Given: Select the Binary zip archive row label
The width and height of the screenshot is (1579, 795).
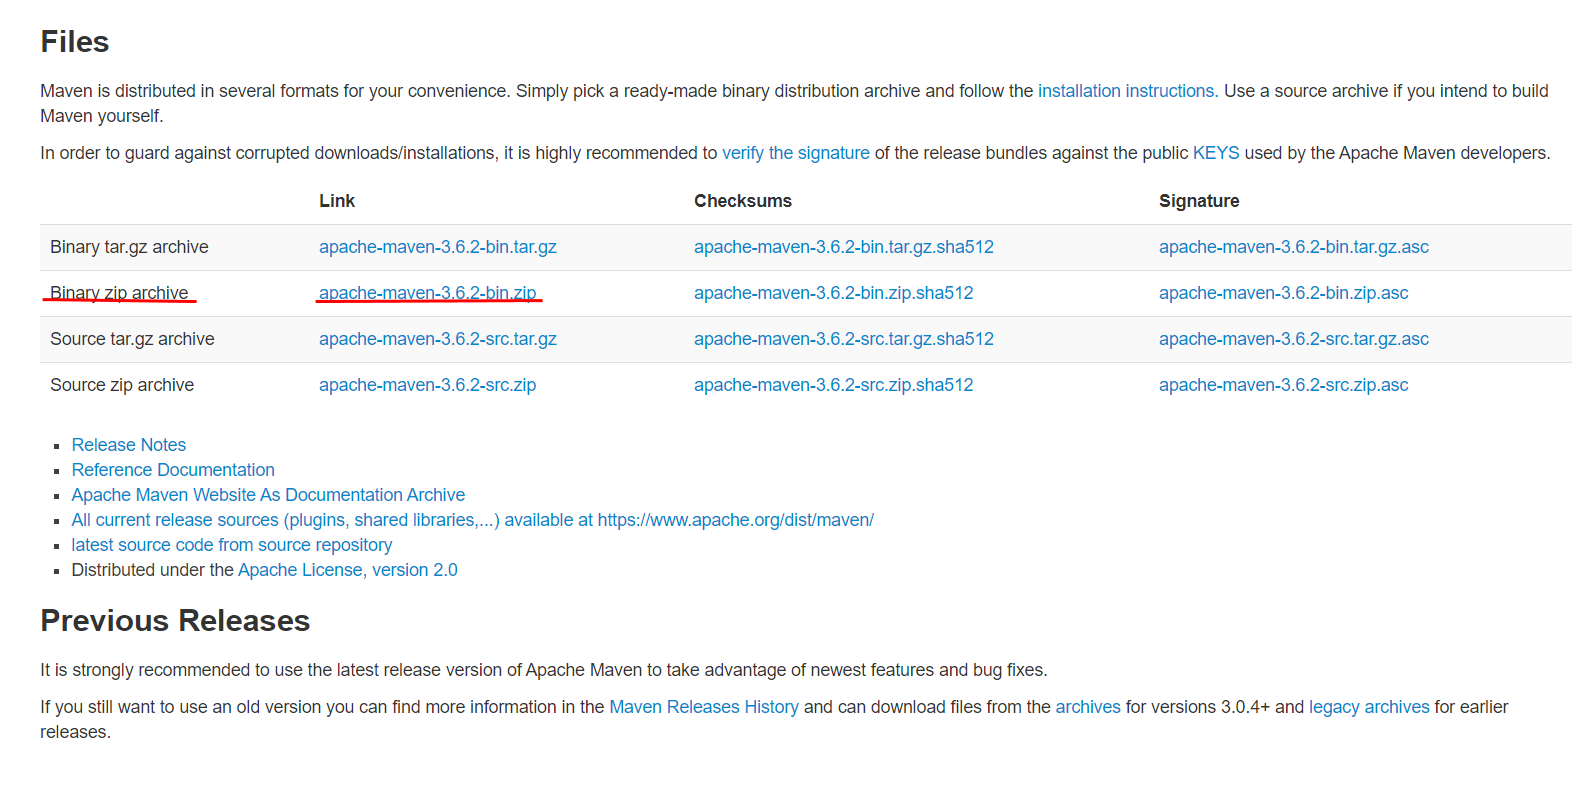Looking at the screenshot, I should click(x=119, y=293).
